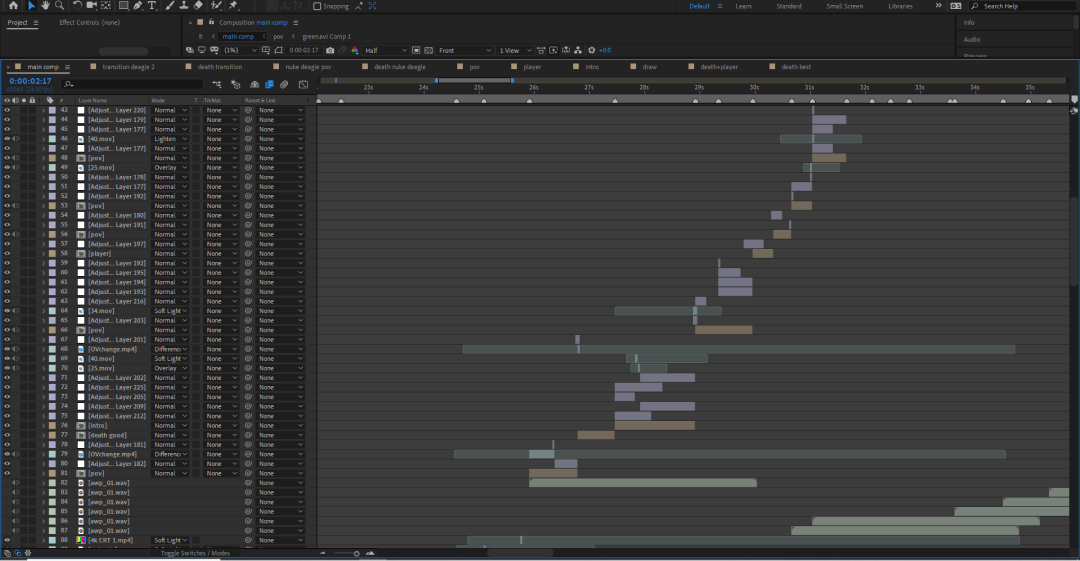This screenshot has height=561, width=1080.
Task: Switch to death transition timeline tab
Action: (220, 67)
